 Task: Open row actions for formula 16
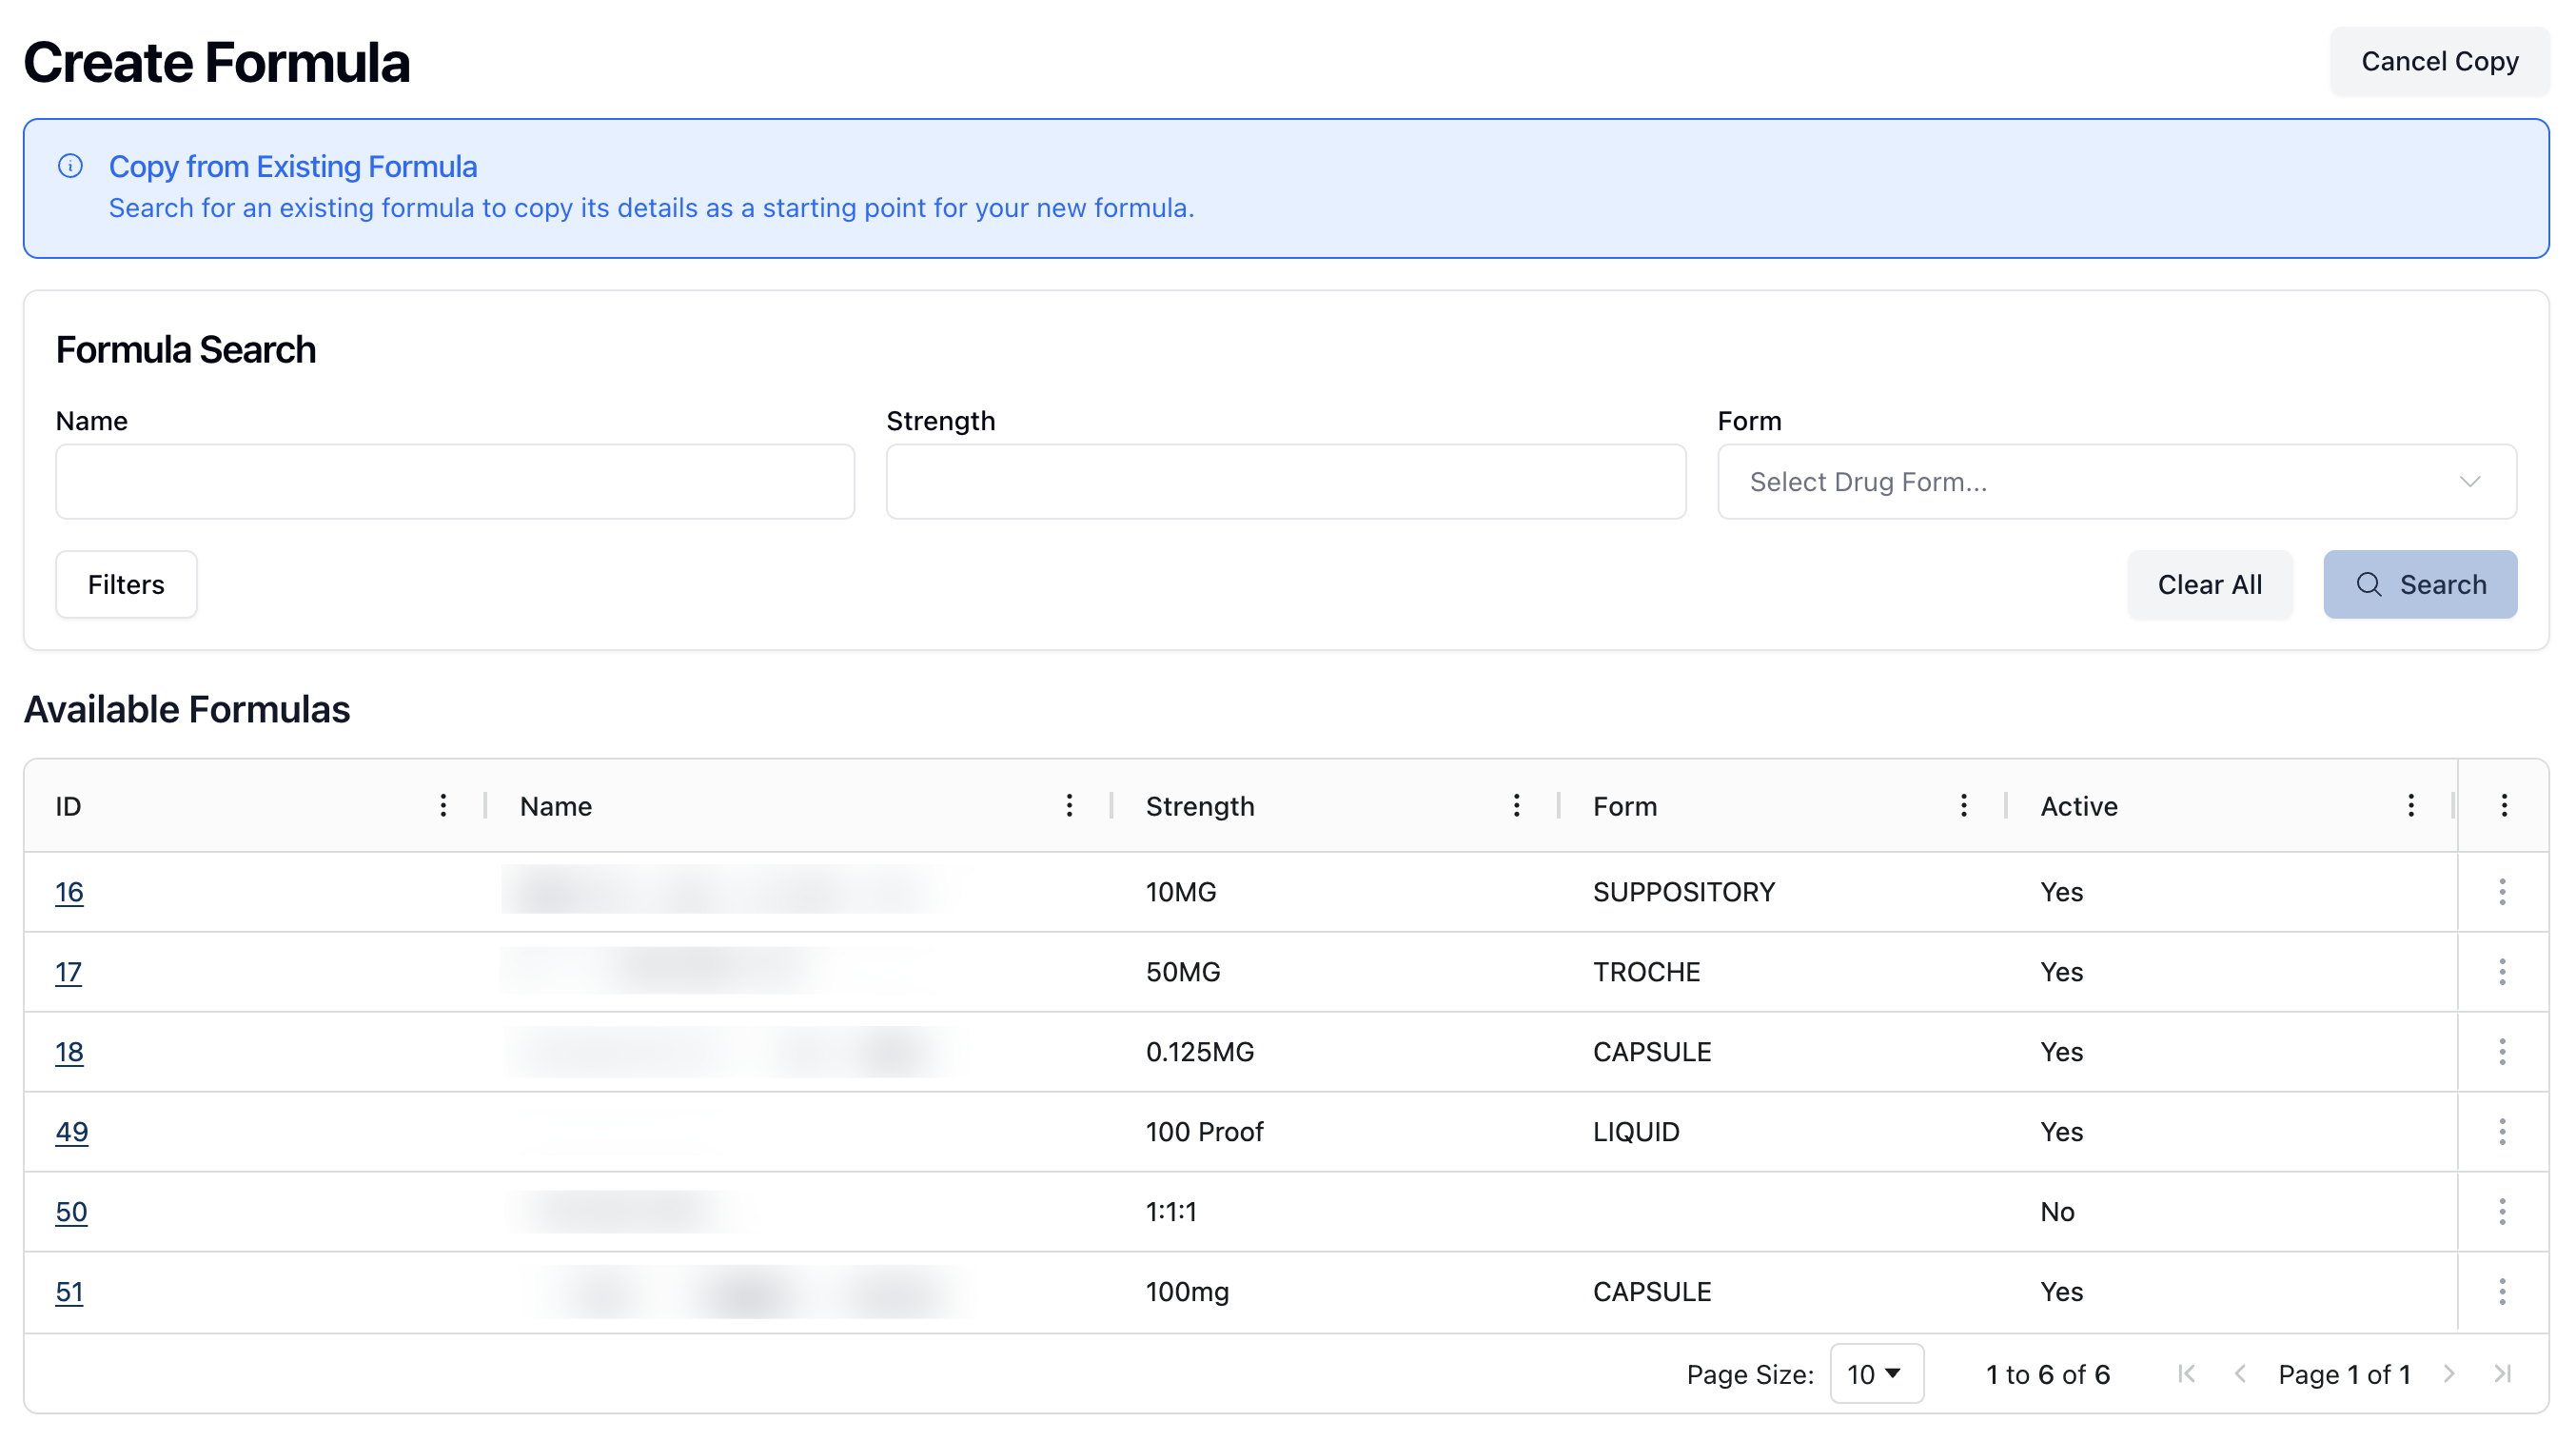click(x=2502, y=891)
